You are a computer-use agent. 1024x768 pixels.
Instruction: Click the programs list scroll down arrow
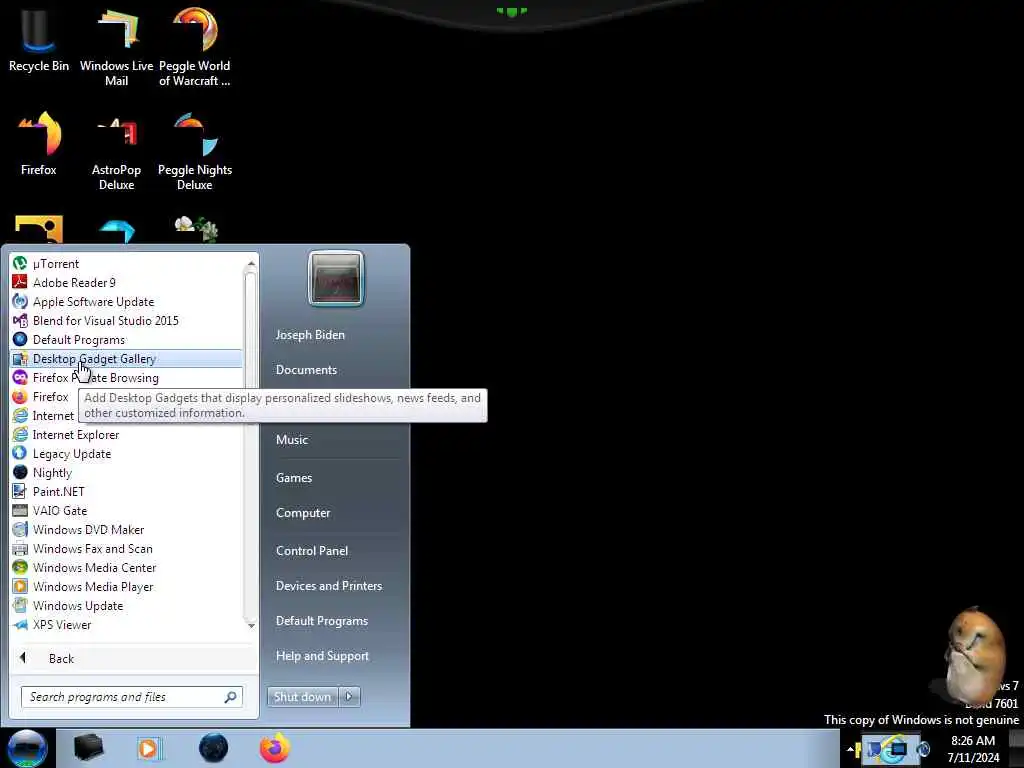(x=251, y=625)
